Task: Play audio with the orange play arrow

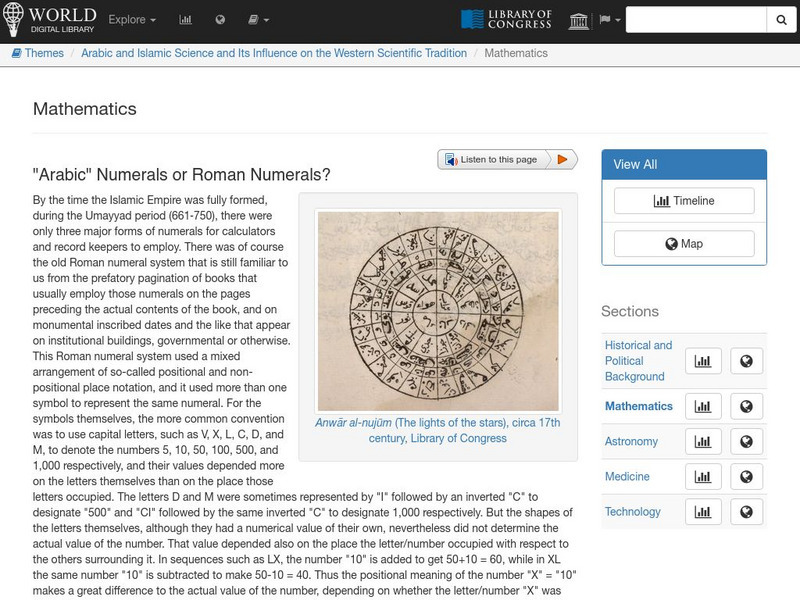Action: (x=563, y=160)
